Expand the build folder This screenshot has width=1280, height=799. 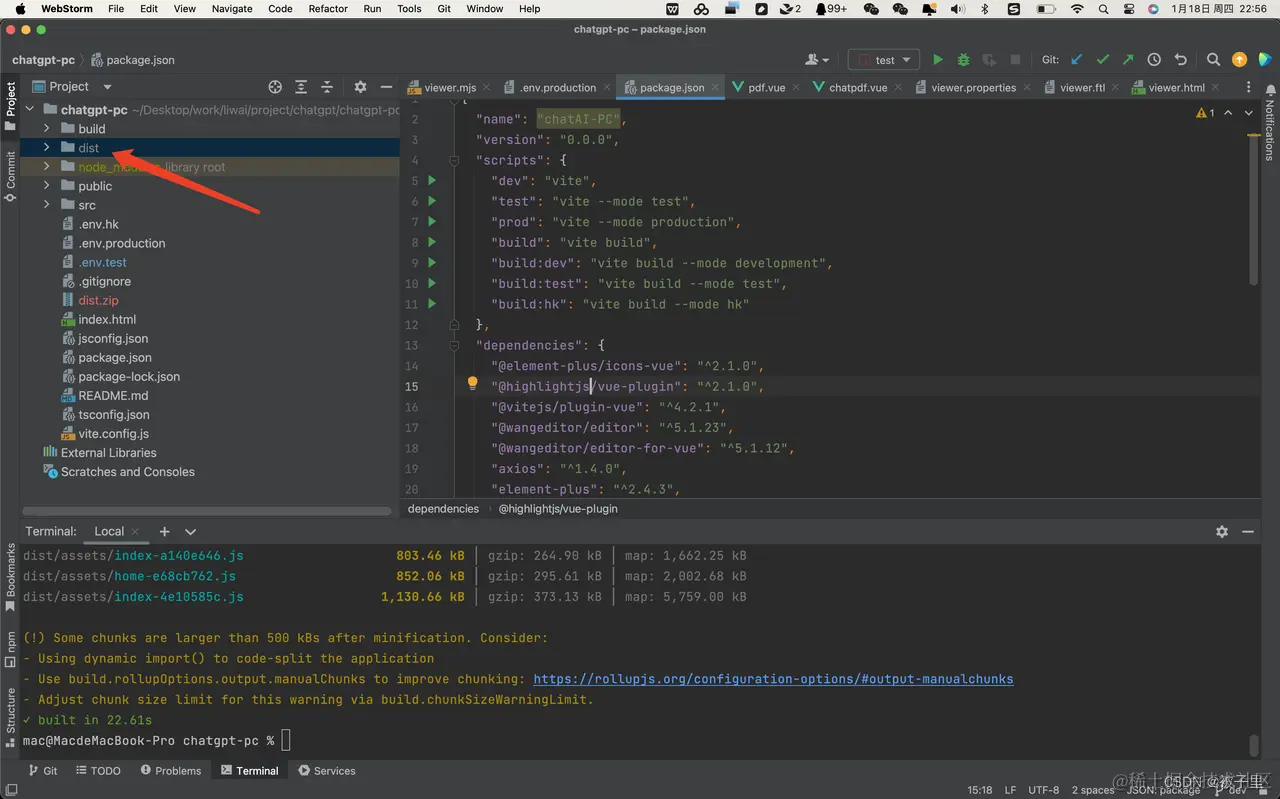46,129
